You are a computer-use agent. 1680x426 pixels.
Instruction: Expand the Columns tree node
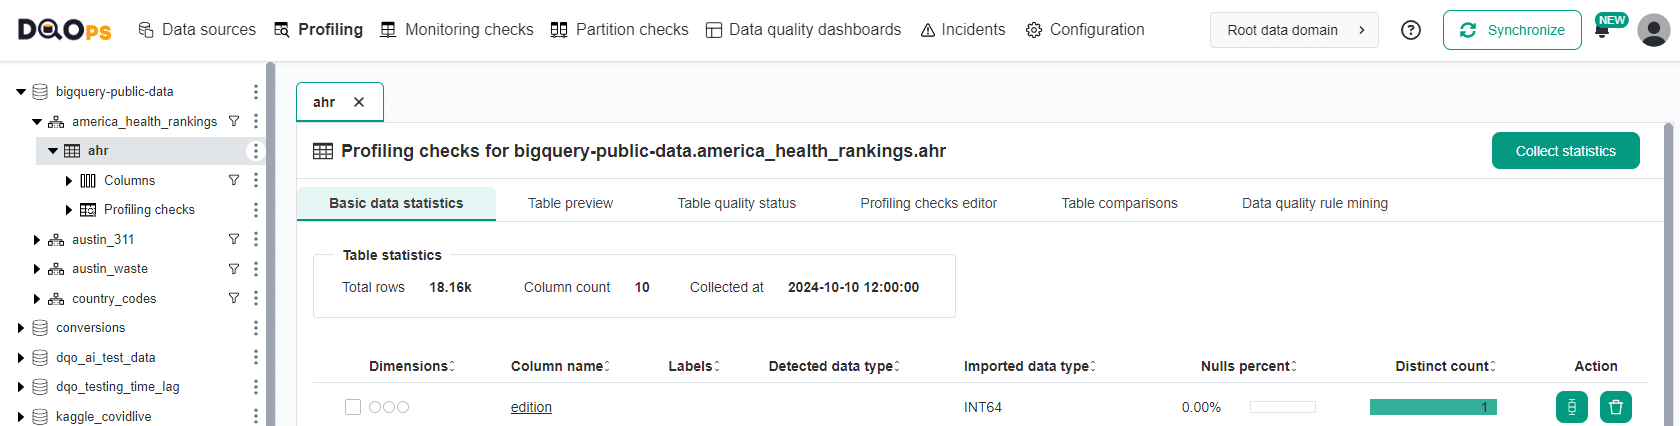pyautogui.click(x=69, y=181)
